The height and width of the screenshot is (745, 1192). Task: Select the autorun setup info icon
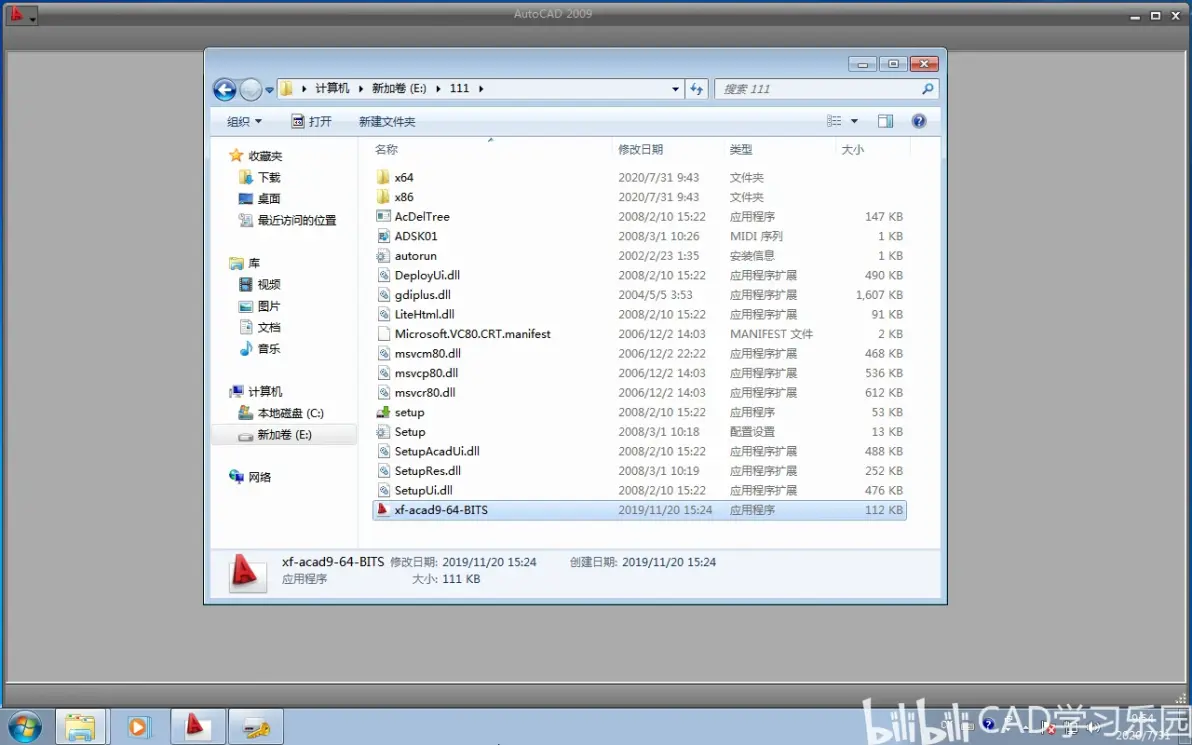coord(383,255)
